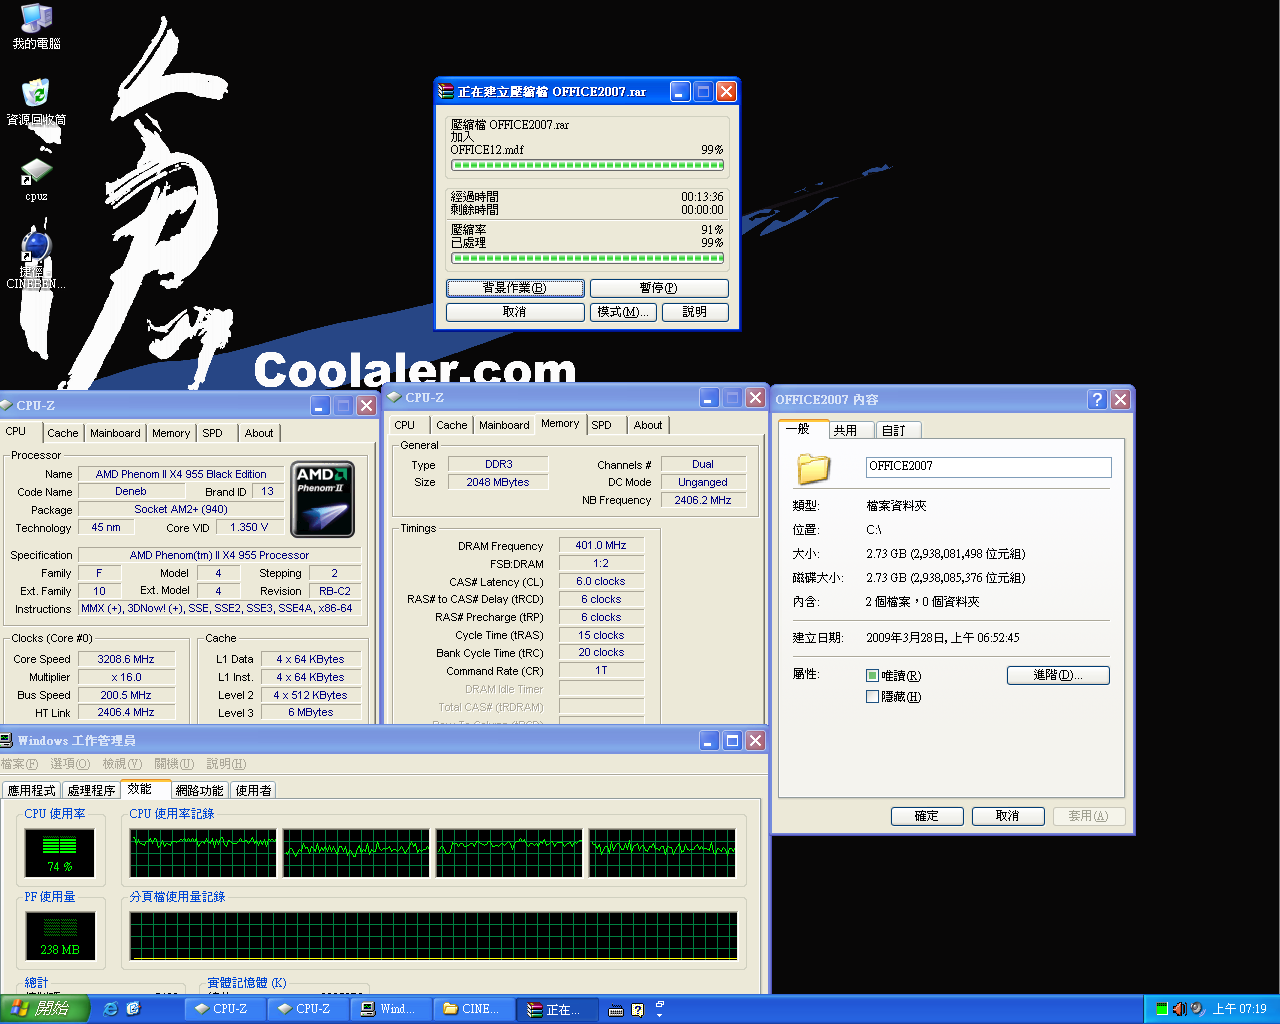Click the keyboard icon on the language bar

[x=616, y=1010]
